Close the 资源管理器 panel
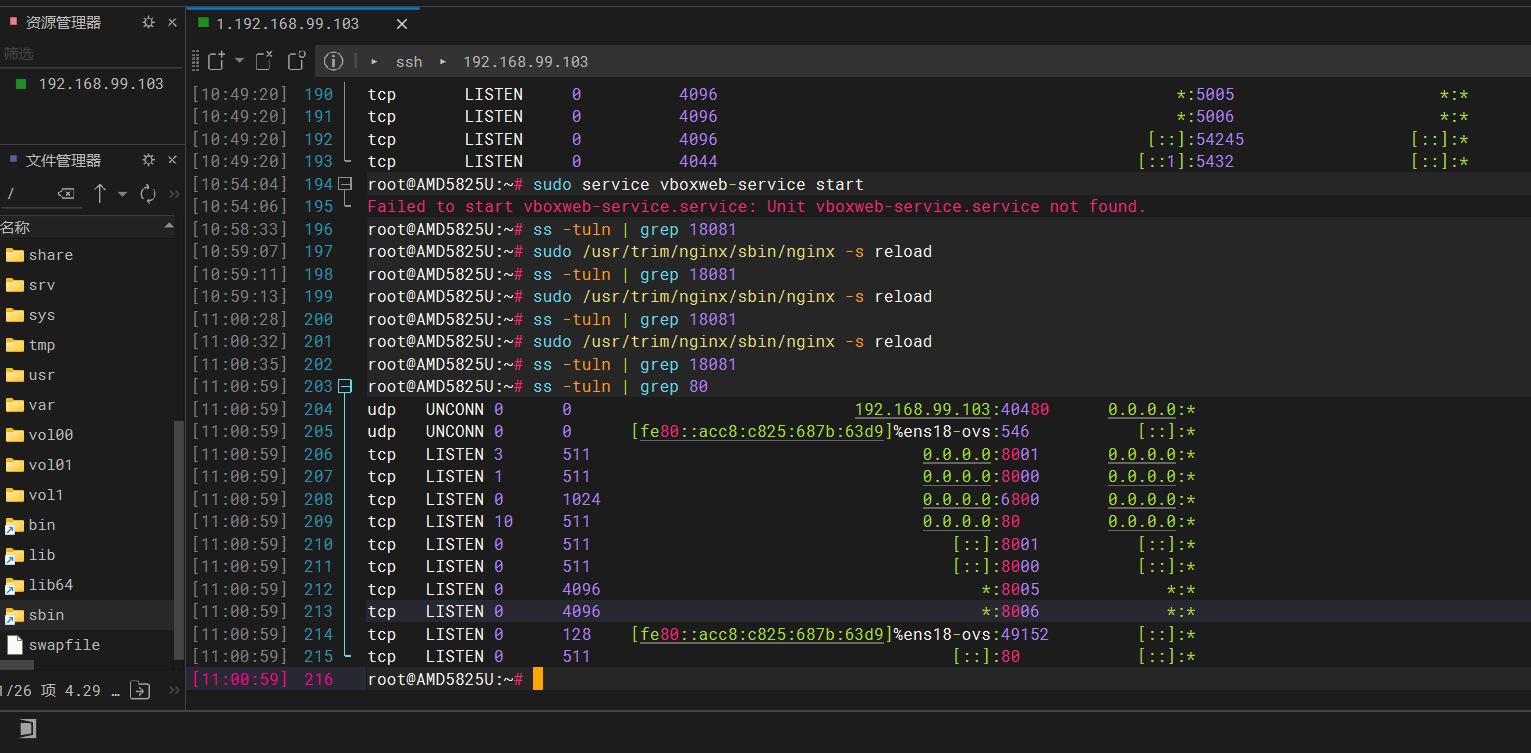 click(172, 22)
